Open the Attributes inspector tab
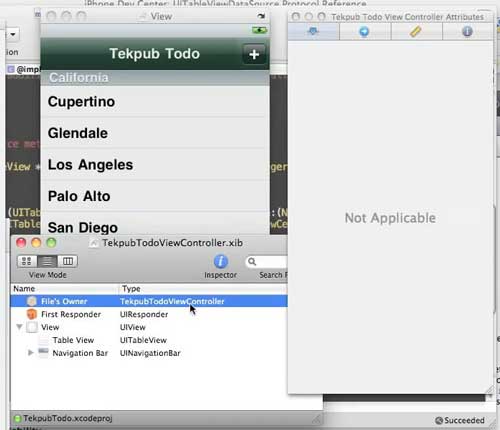The width and height of the screenshot is (500, 430). tap(313, 32)
